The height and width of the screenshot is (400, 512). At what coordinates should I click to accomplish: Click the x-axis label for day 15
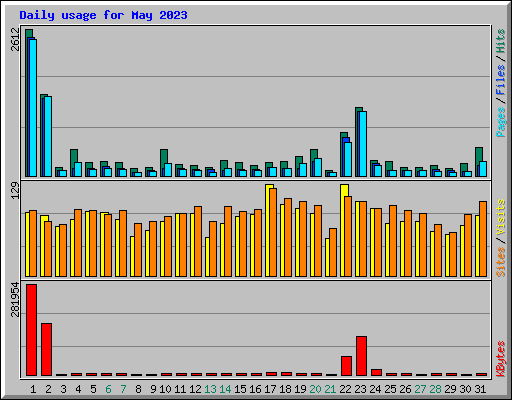[240, 389]
